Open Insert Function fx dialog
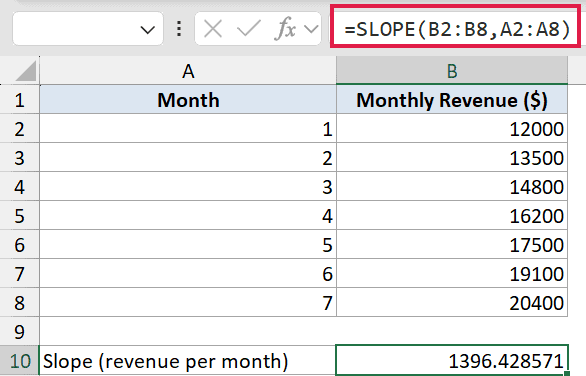This screenshot has width=586, height=376. (285, 29)
